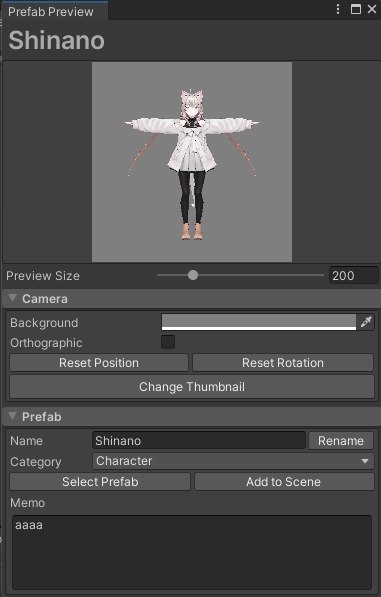Pick background color with the eyedropper

[x=366, y=322]
